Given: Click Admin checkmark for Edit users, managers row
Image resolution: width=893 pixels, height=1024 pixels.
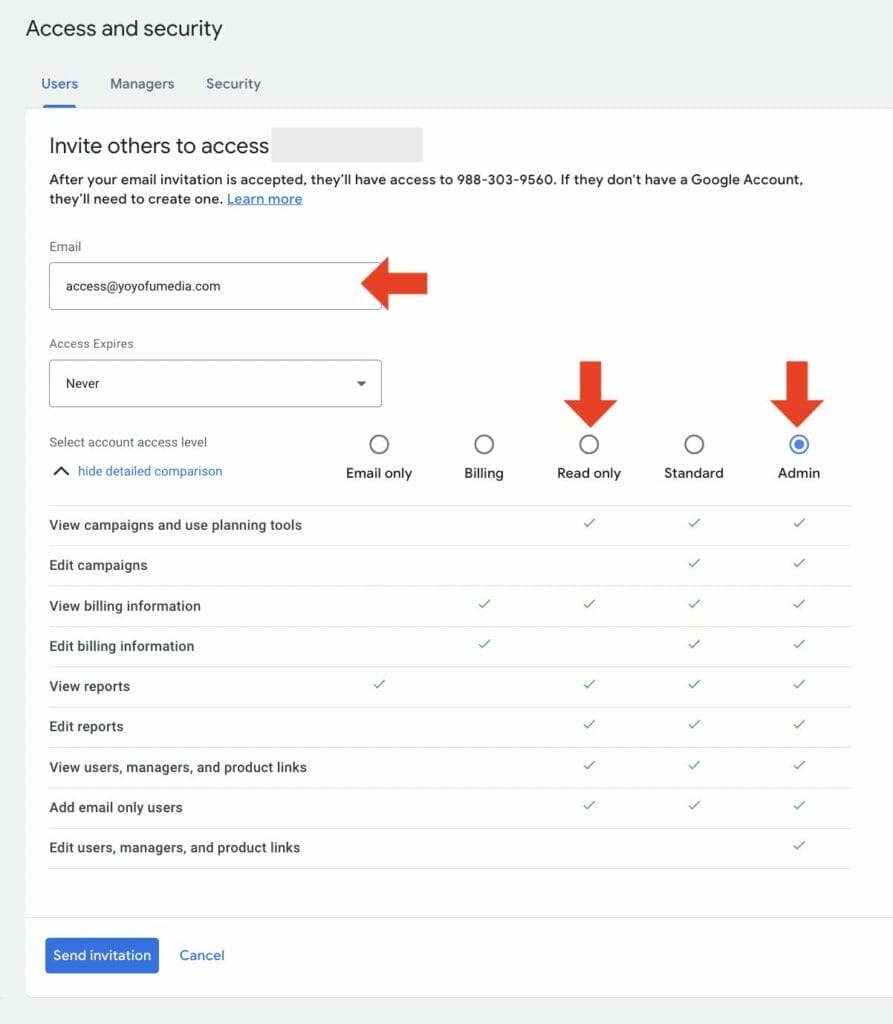Looking at the screenshot, I should [799, 846].
